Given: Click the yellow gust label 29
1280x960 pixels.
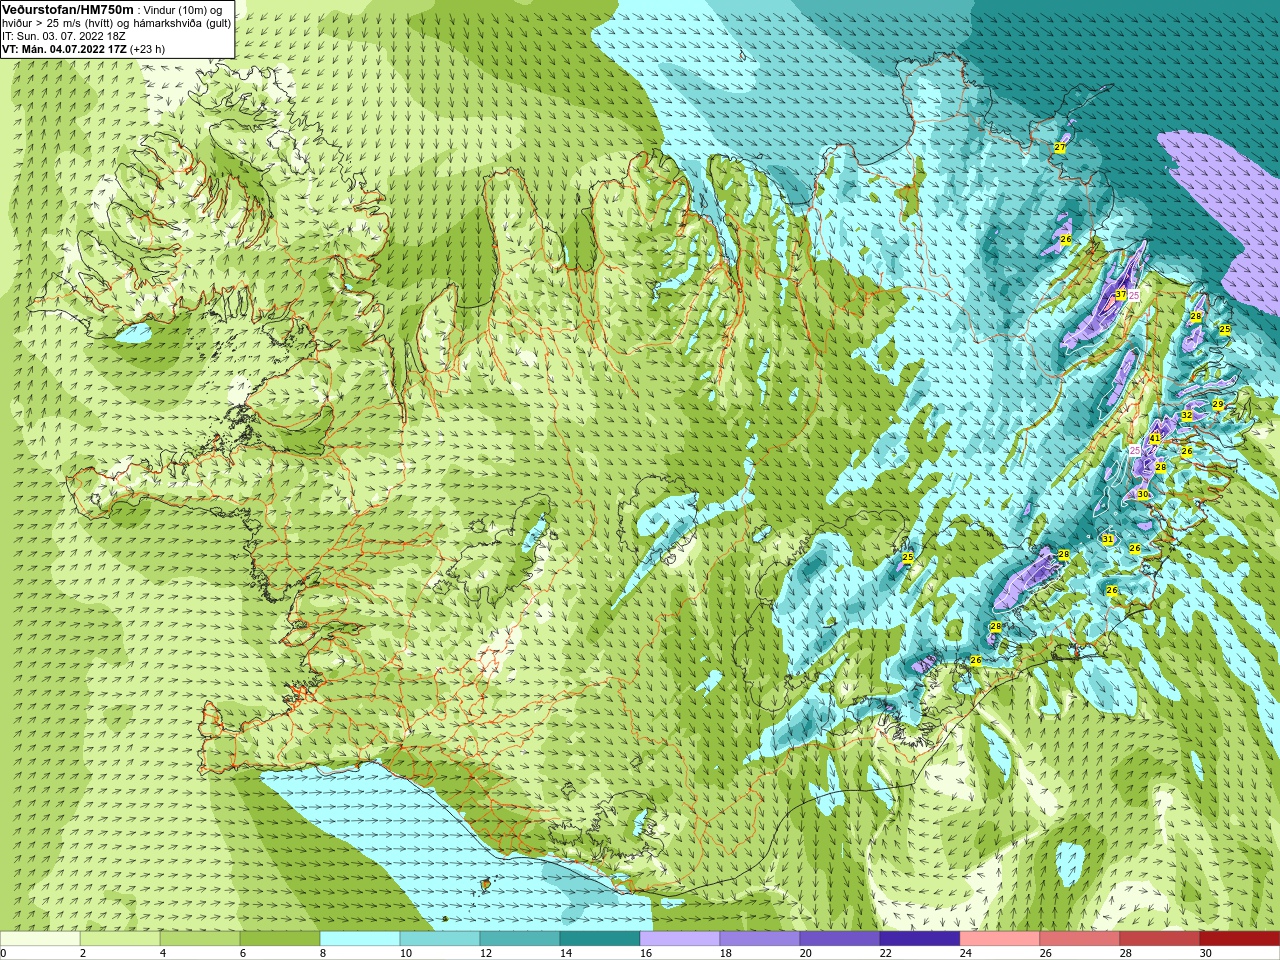Looking at the screenshot, I should pyautogui.click(x=1218, y=404).
